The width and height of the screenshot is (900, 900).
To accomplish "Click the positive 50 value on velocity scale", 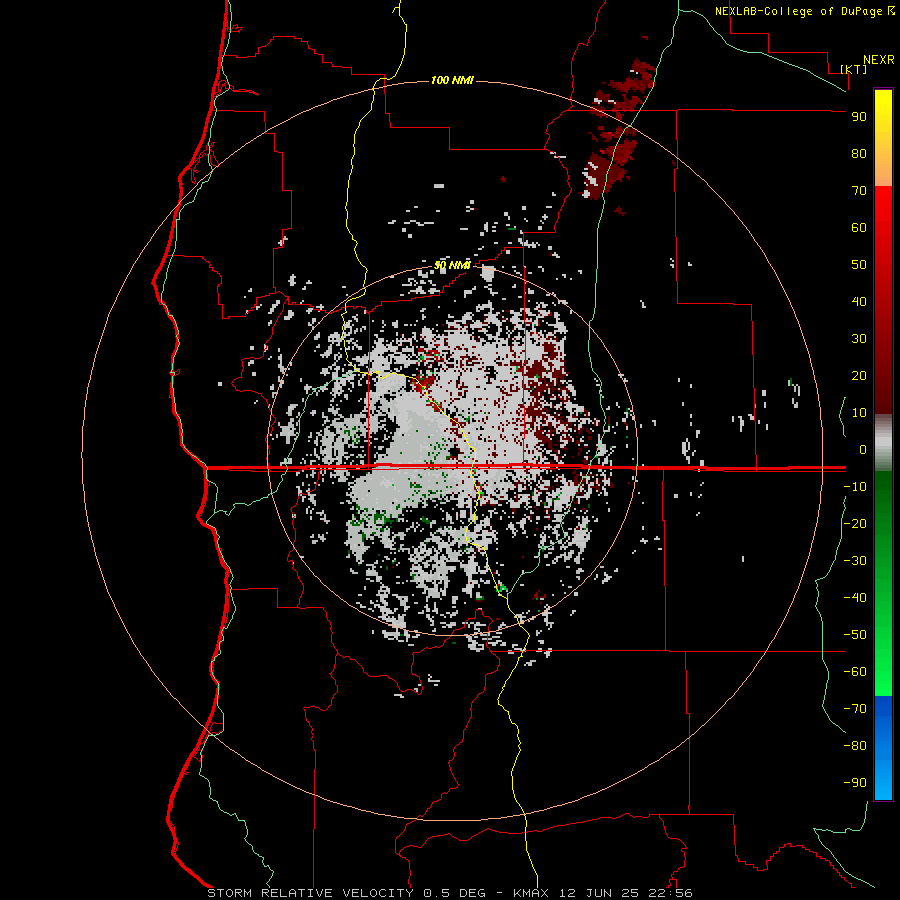I will click(859, 265).
